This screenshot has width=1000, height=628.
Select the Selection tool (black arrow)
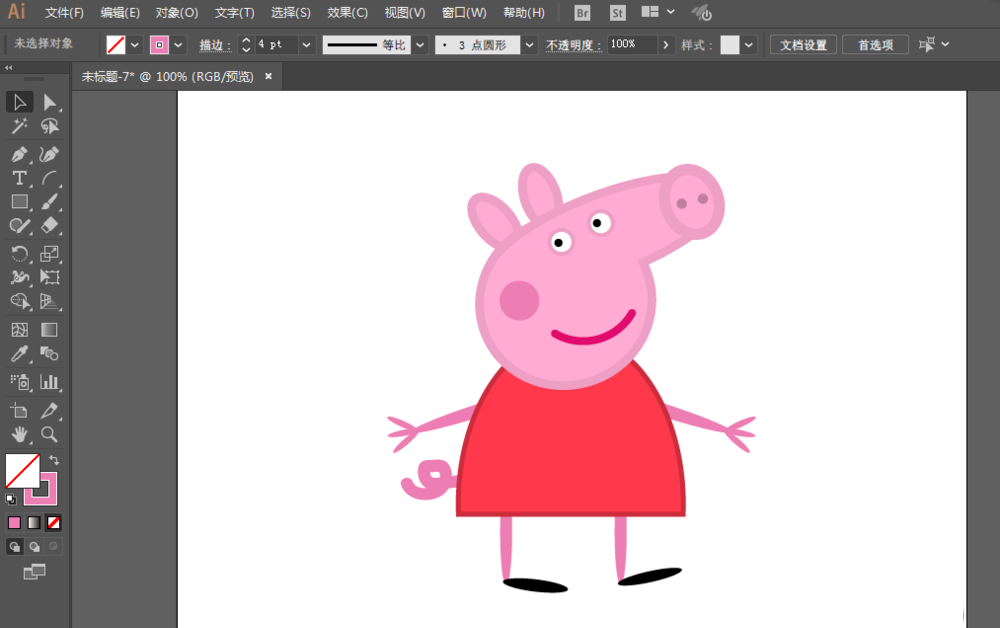[20, 102]
